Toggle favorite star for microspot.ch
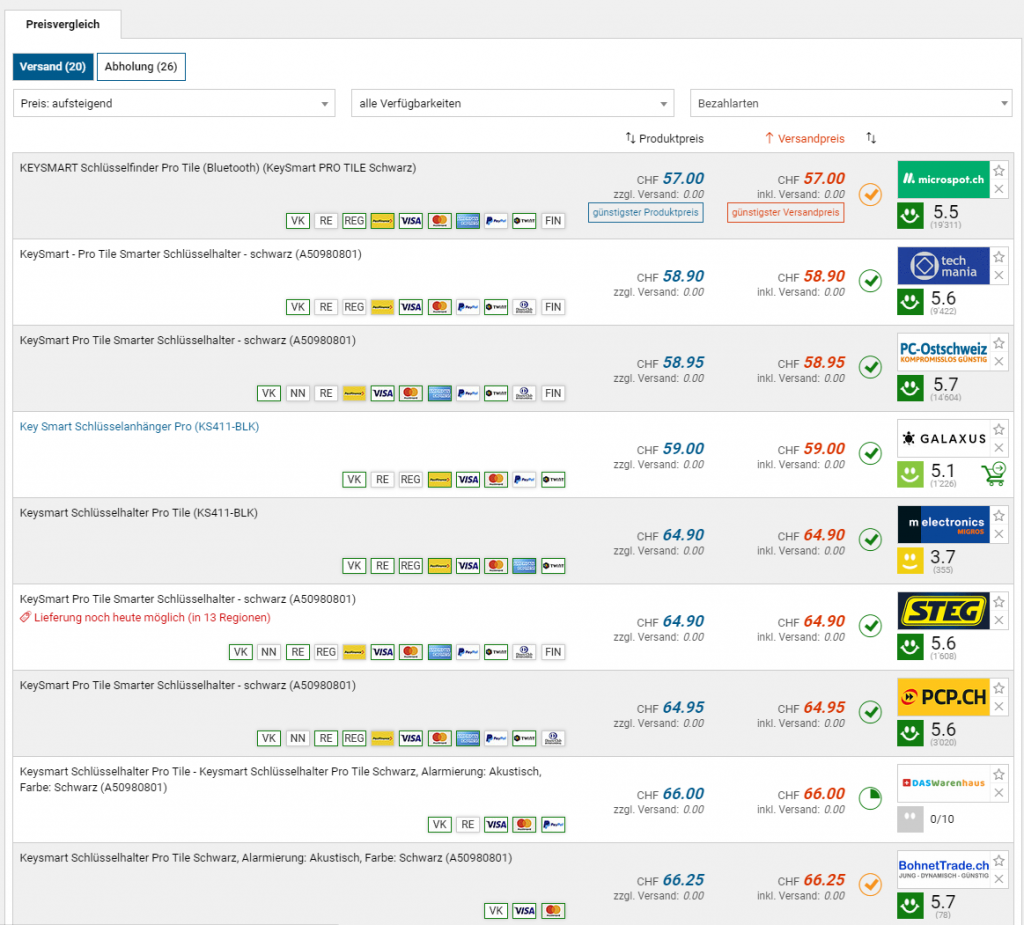Viewport: 1024px width, 925px height. pyautogui.click(x=999, y=171)
